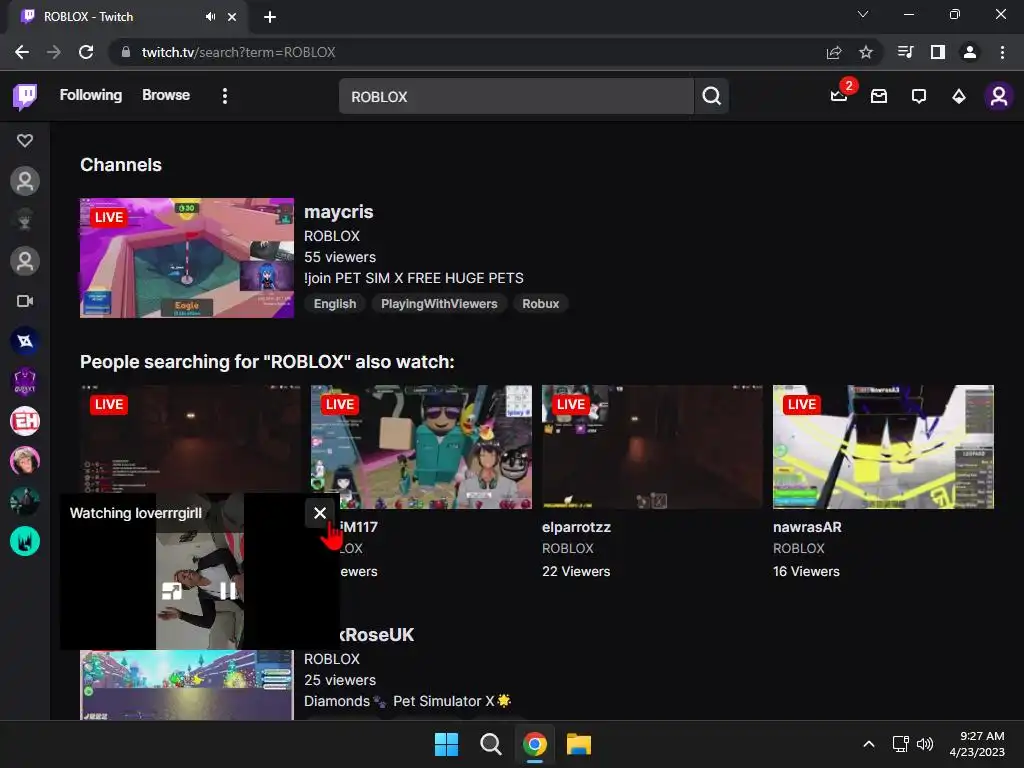Open a new browser tab

[270, 17]
